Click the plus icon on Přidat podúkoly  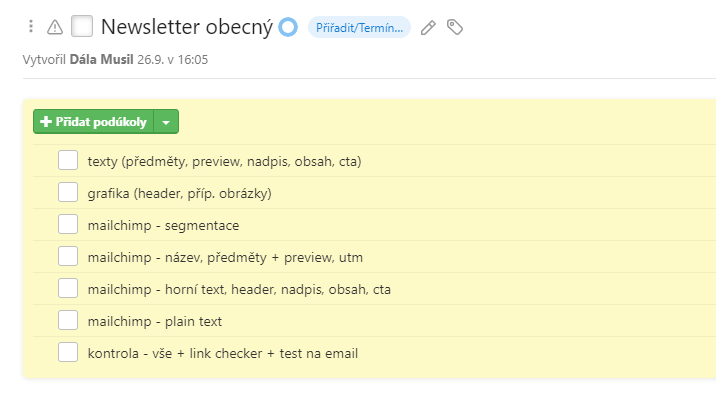coord(46,121)
